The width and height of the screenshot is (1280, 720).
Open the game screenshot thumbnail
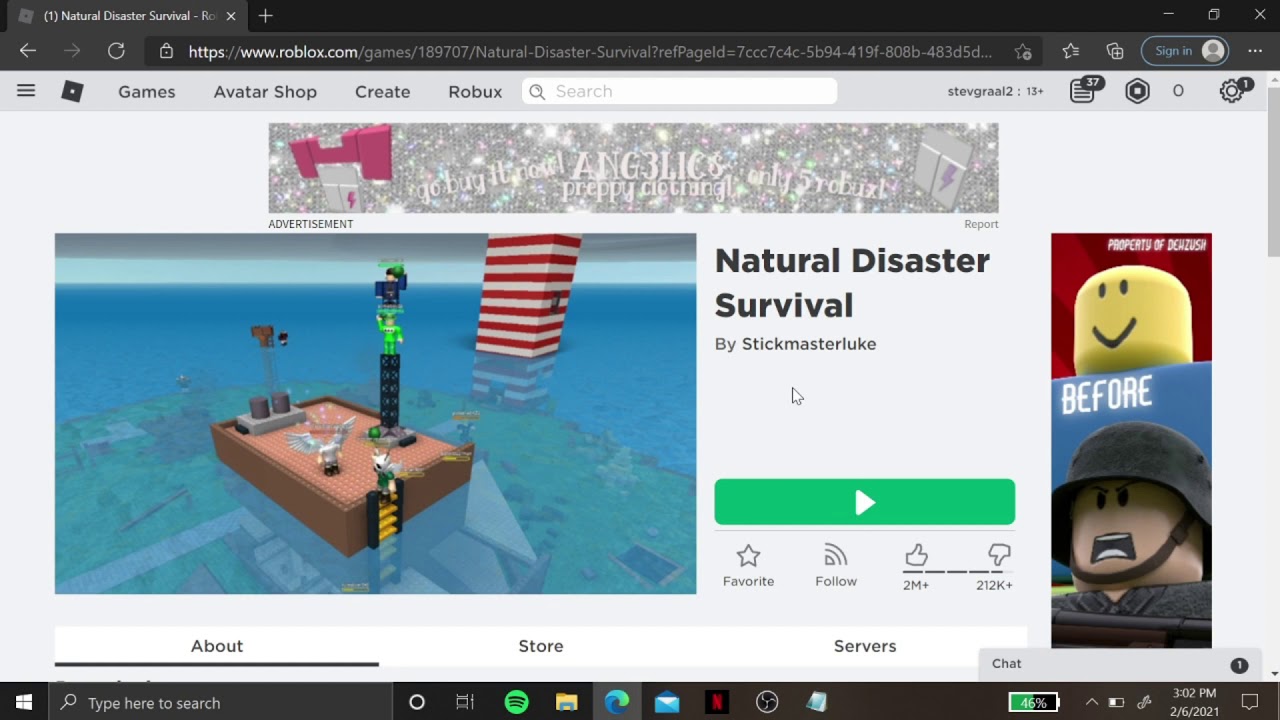[x=376, y=414]
